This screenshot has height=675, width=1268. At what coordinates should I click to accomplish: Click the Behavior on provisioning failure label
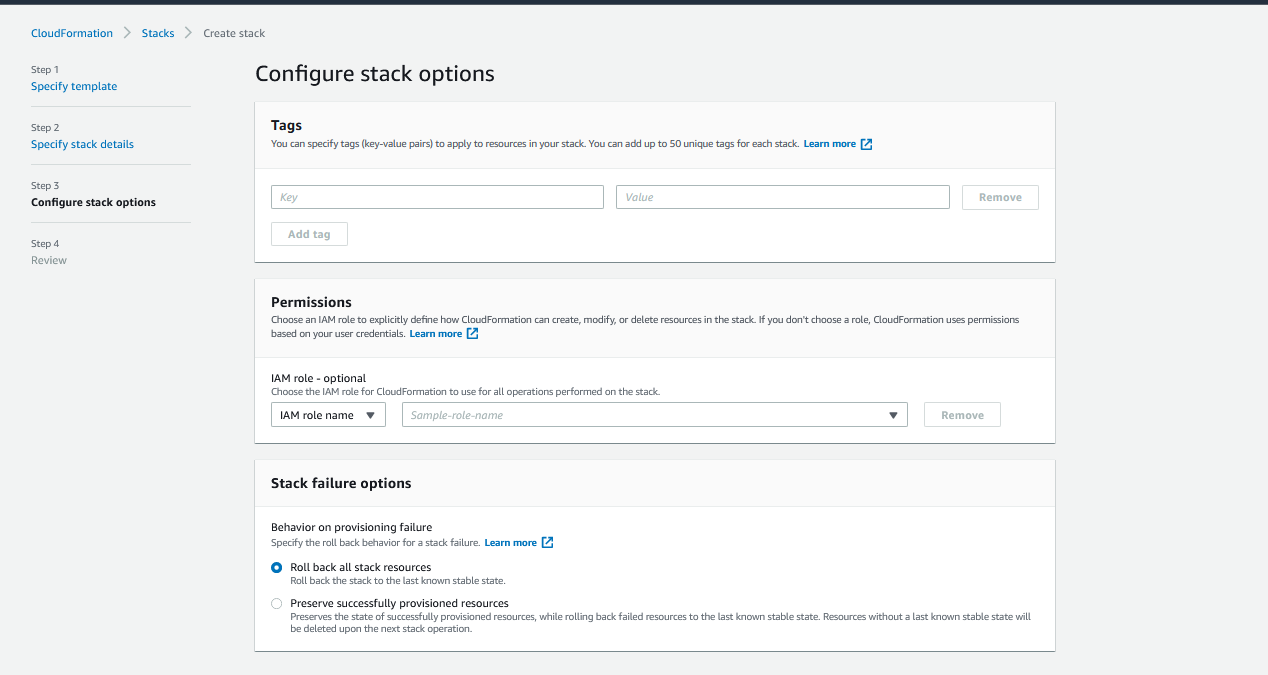[x=352, y=527]
